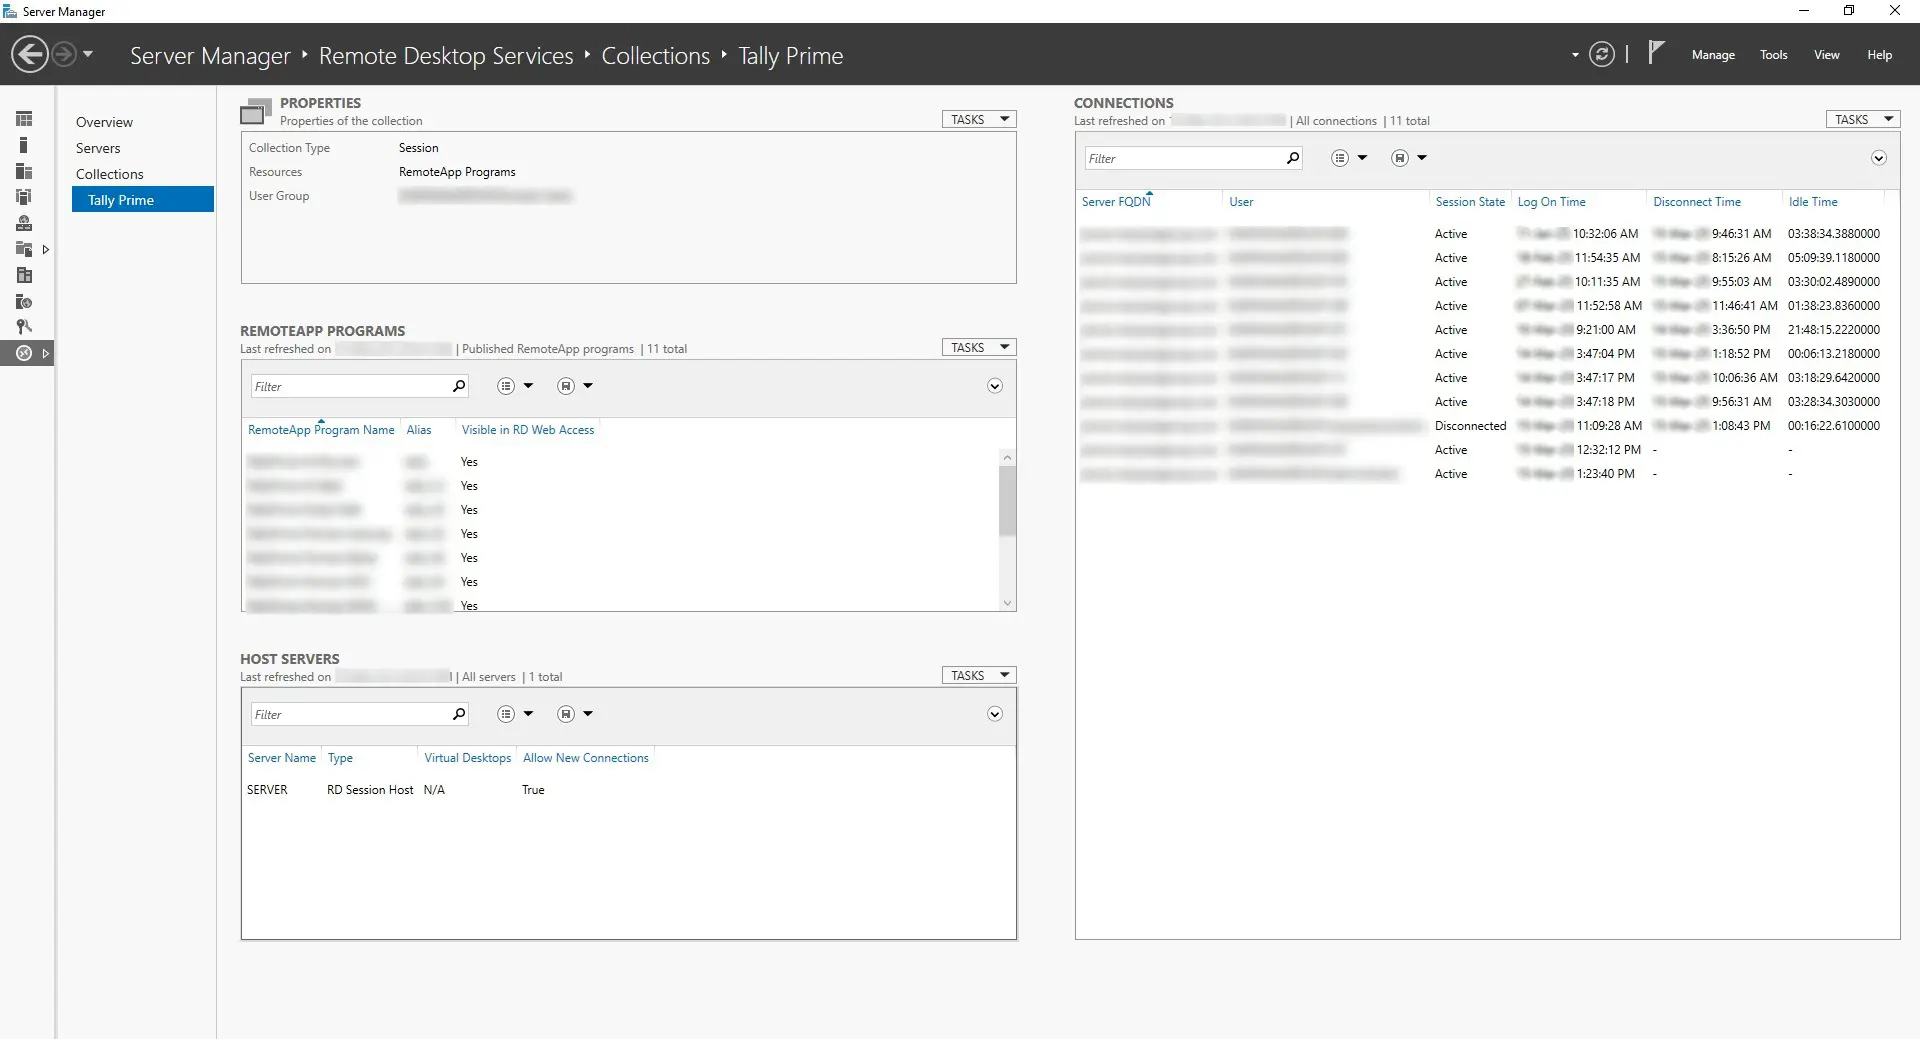This screenshot has height=1039, width=1920.
Task: Click the search icon in RemoteApp Programs filter
Action: coord(459,386)
